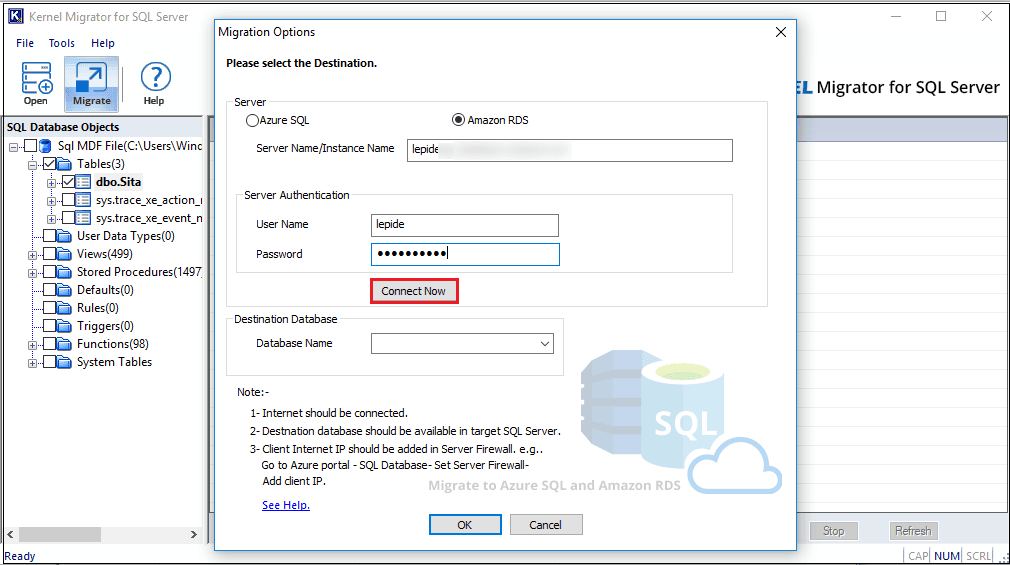This screenshot has width=1010, height=565.
Task: Maximize the Kernel Migrator window
Action: (941, 16)
